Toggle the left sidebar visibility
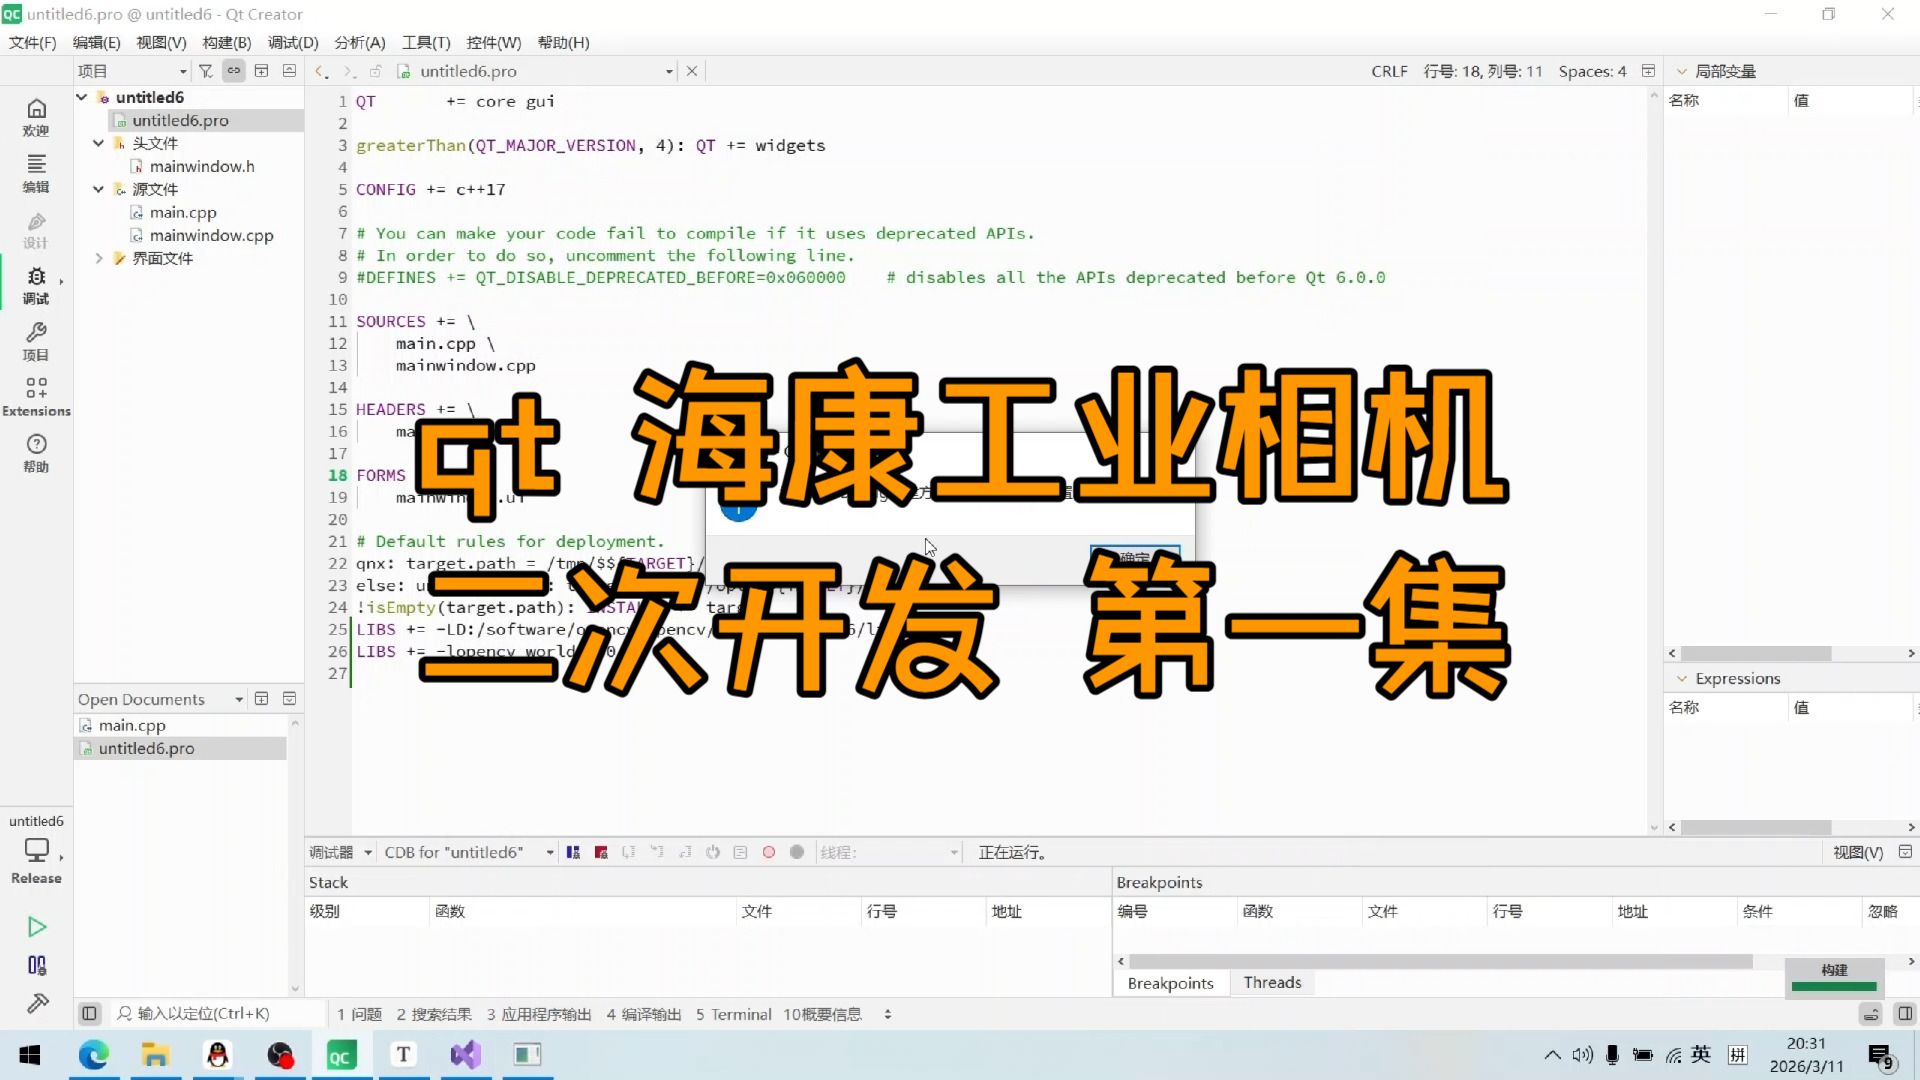Viewport: 1920px width, 1080px height. click(x=89, y=1013)
